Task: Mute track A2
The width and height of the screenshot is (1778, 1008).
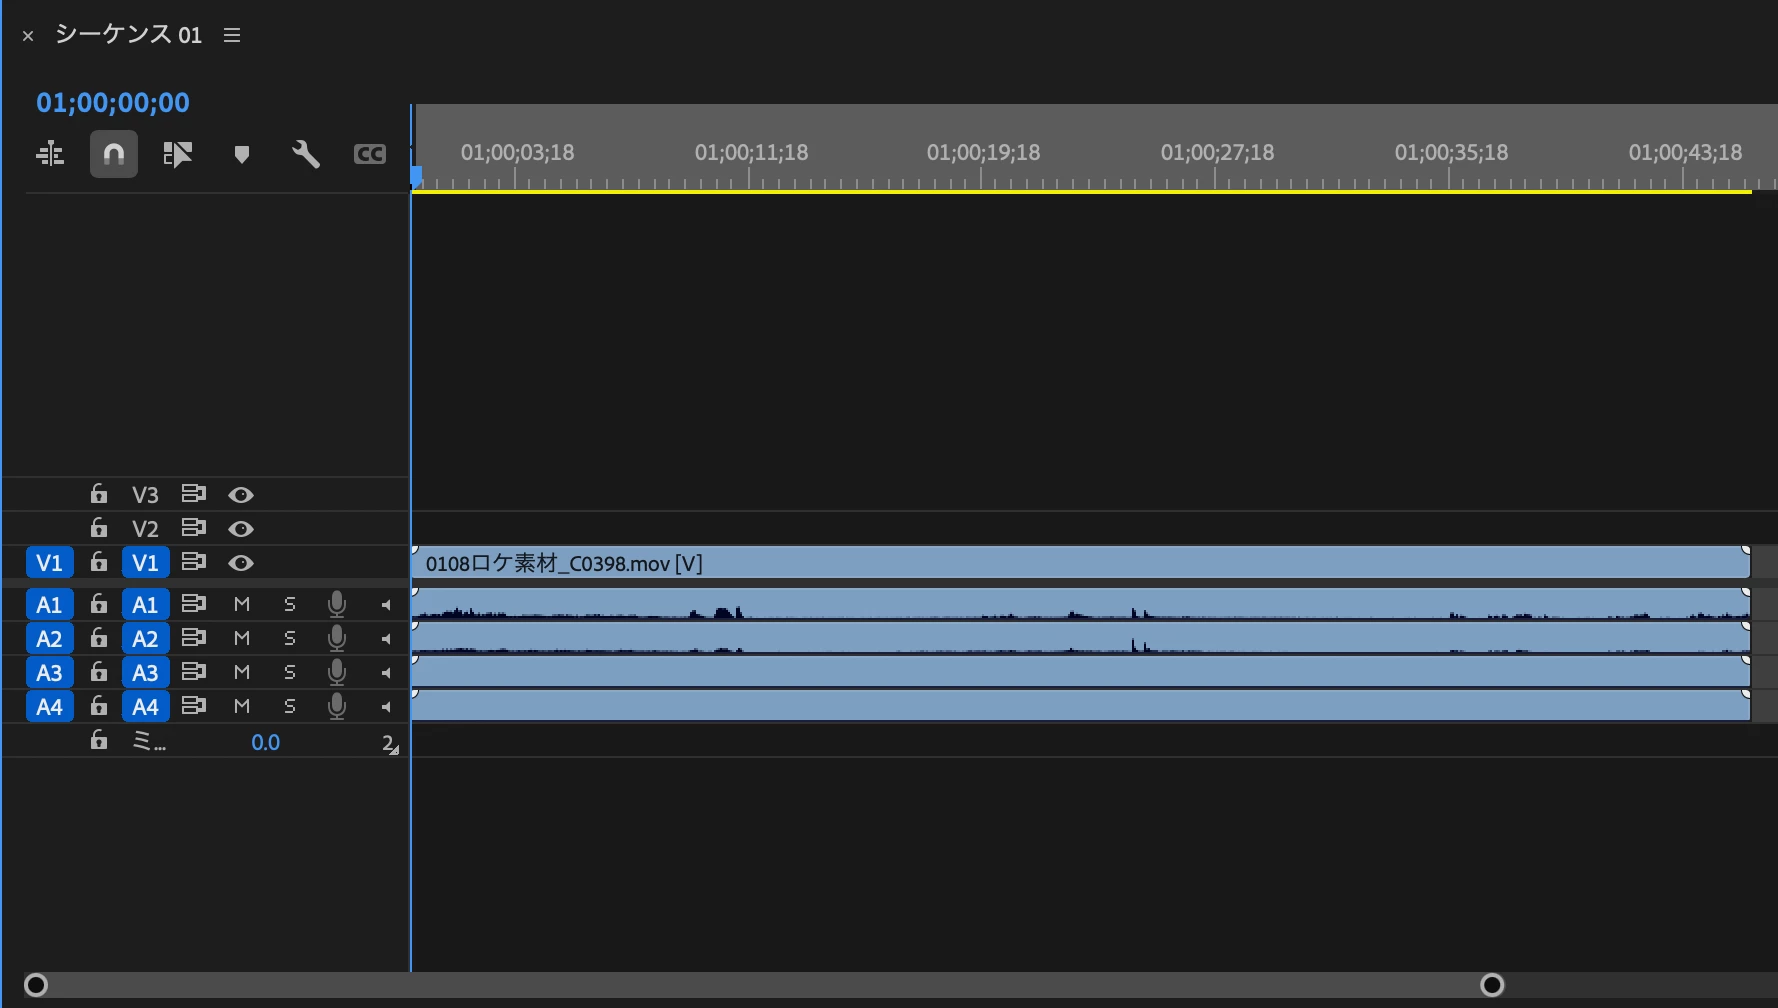Action: tap(241, 638)
